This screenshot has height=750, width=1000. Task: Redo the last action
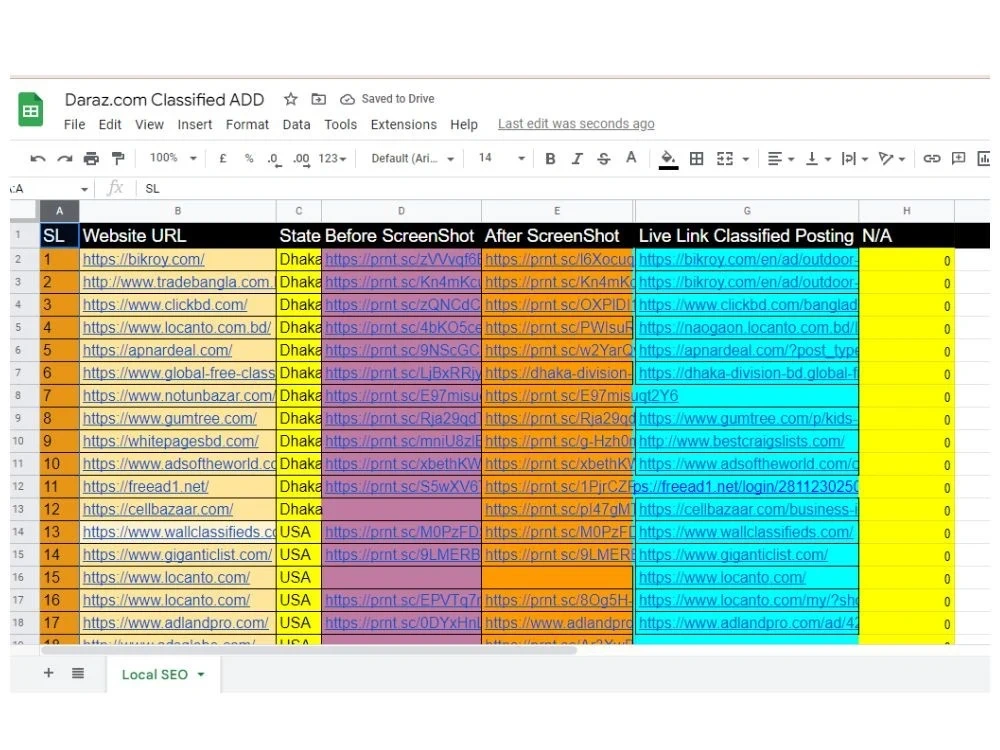coord(64,159)
